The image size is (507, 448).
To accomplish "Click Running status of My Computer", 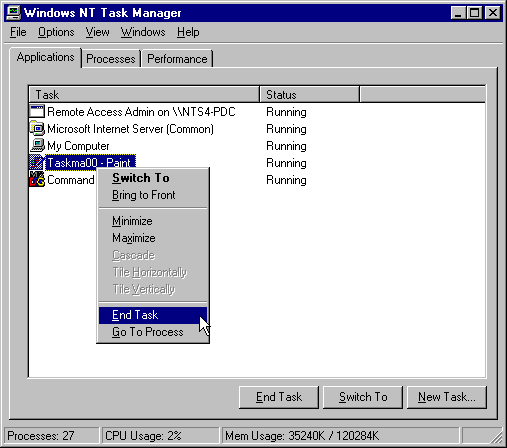I will (286, 146).
